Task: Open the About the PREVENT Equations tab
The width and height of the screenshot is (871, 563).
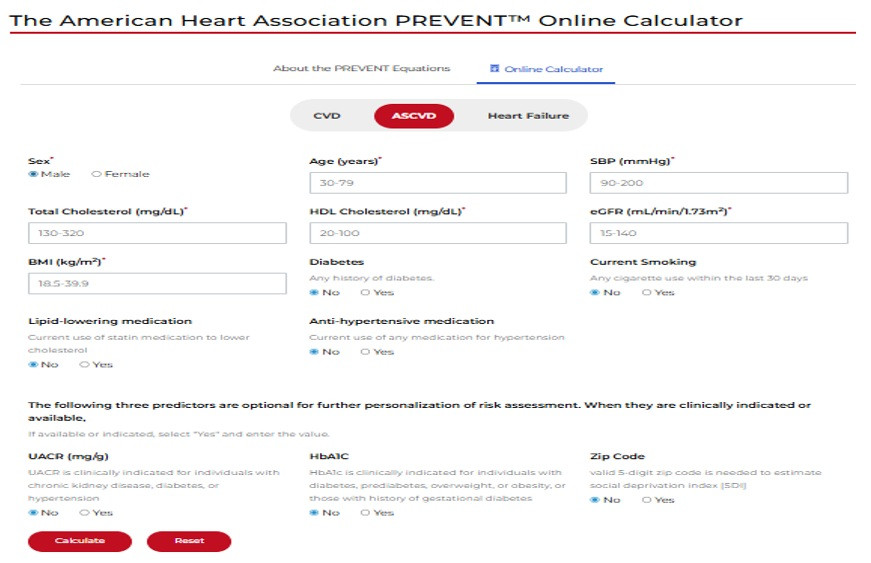Action: tap(361, 68)
